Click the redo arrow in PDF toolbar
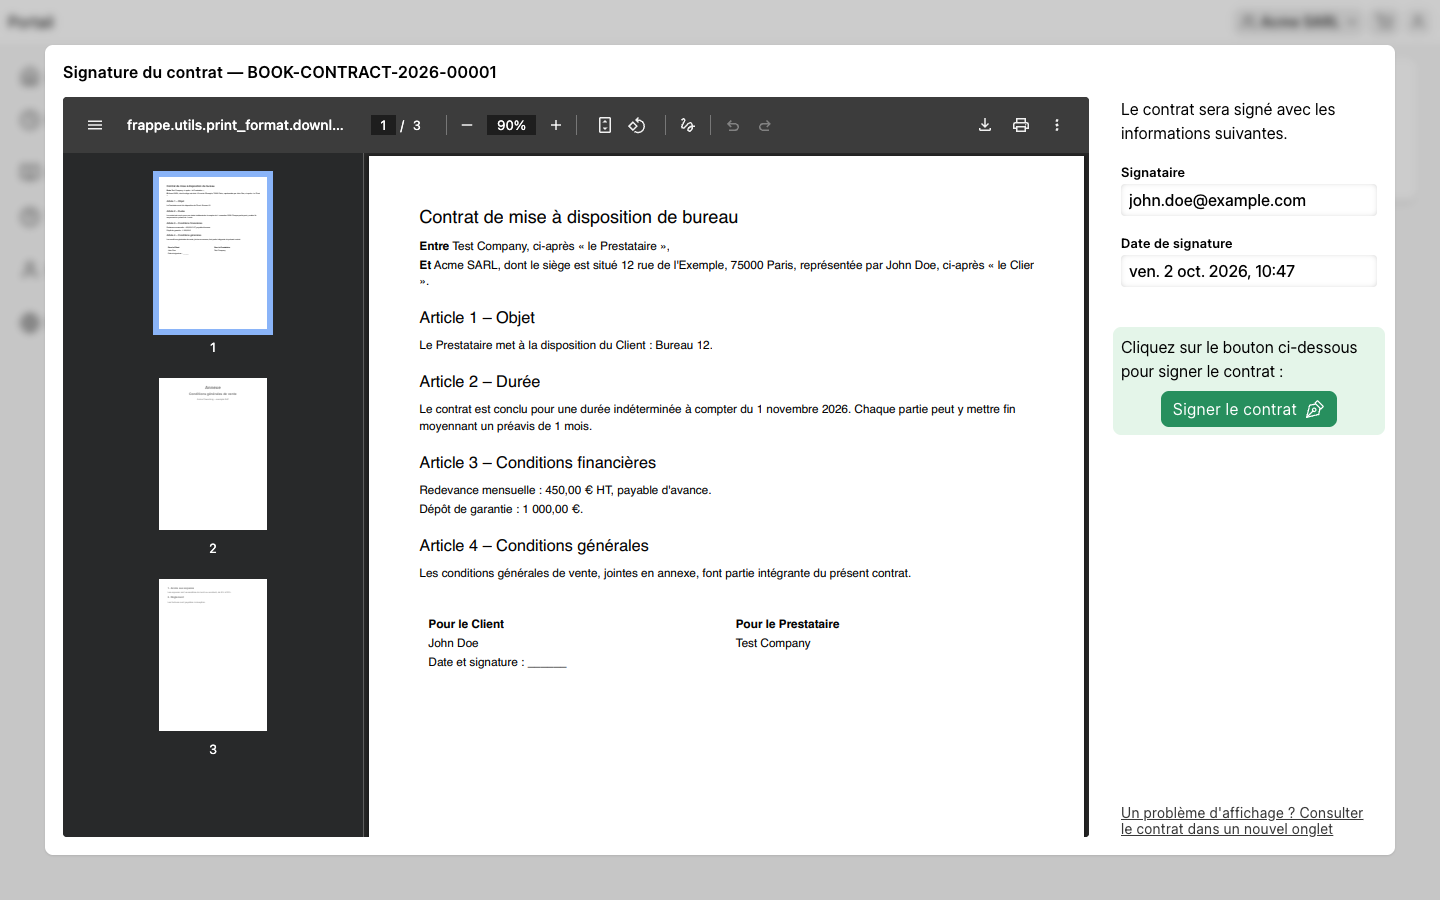Viewport: 1440px width, 900px height. pyautogui.click(x=765, y=125)
